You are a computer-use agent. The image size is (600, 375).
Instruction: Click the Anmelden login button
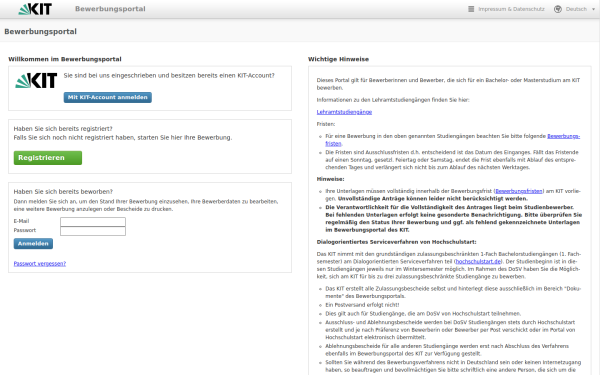pos(33,243)
